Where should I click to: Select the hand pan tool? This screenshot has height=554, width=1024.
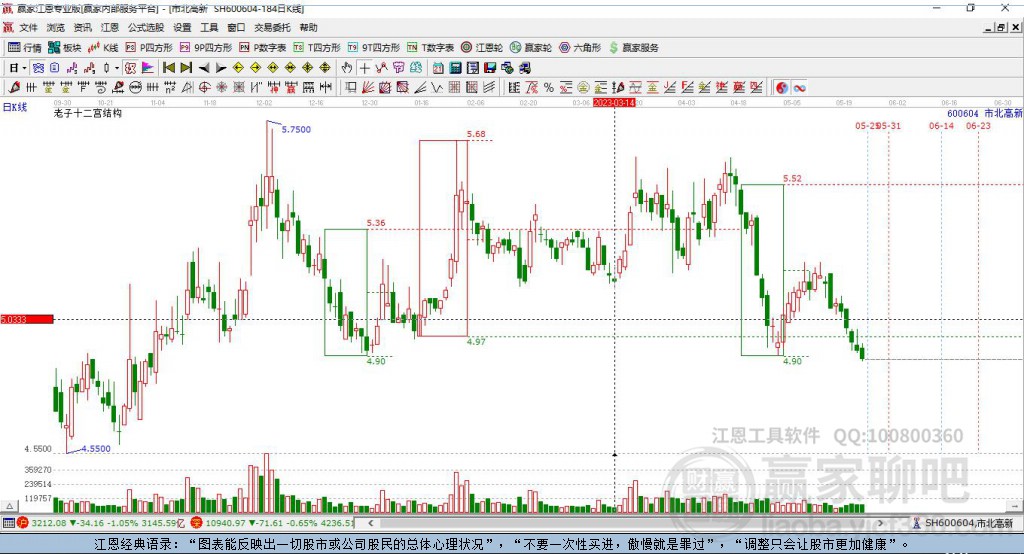pos(347,68)
